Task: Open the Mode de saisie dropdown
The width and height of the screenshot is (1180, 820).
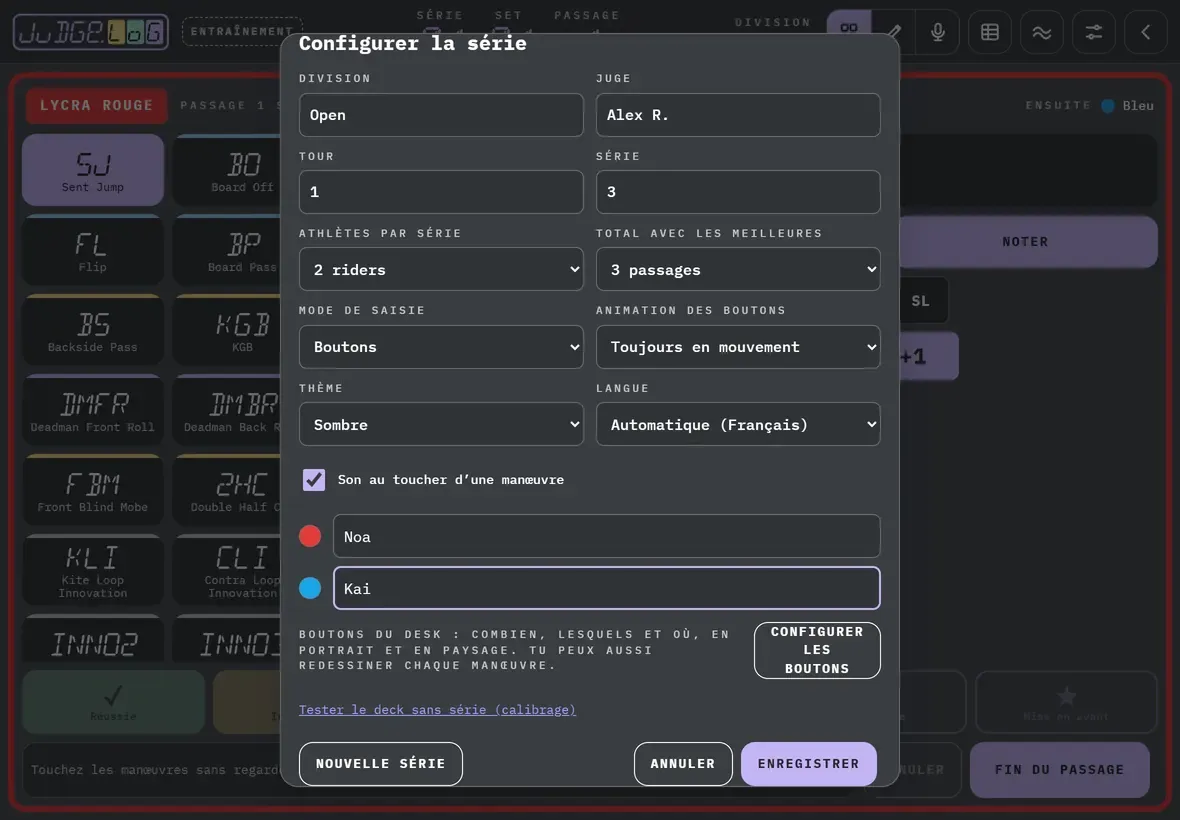Action: pos(441,347)
